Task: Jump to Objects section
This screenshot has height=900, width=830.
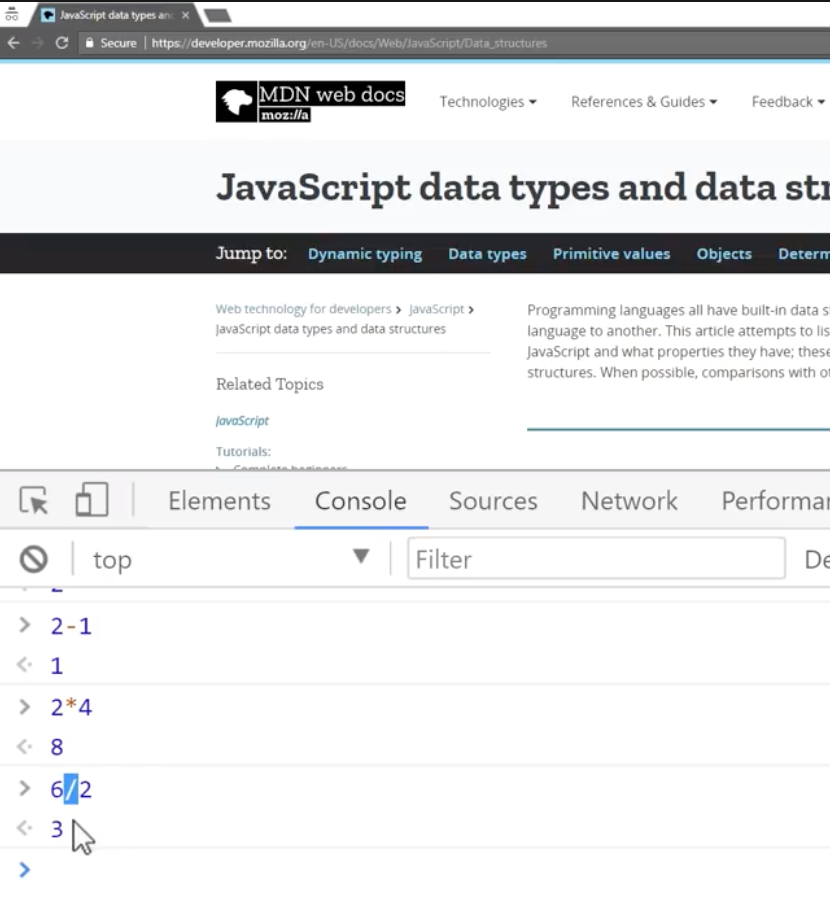Action: tap(724, 254)
